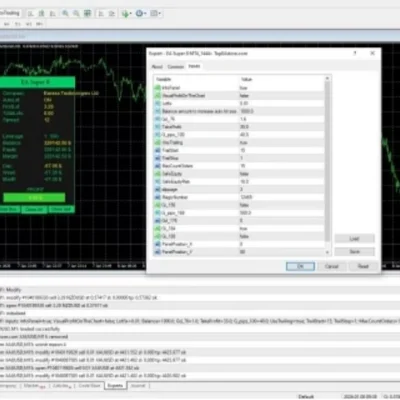Screen dimensions: 400x400
Task: Click the Cancel button in Expert dialog
Action: pyautogui.click(x=331, y=266)
